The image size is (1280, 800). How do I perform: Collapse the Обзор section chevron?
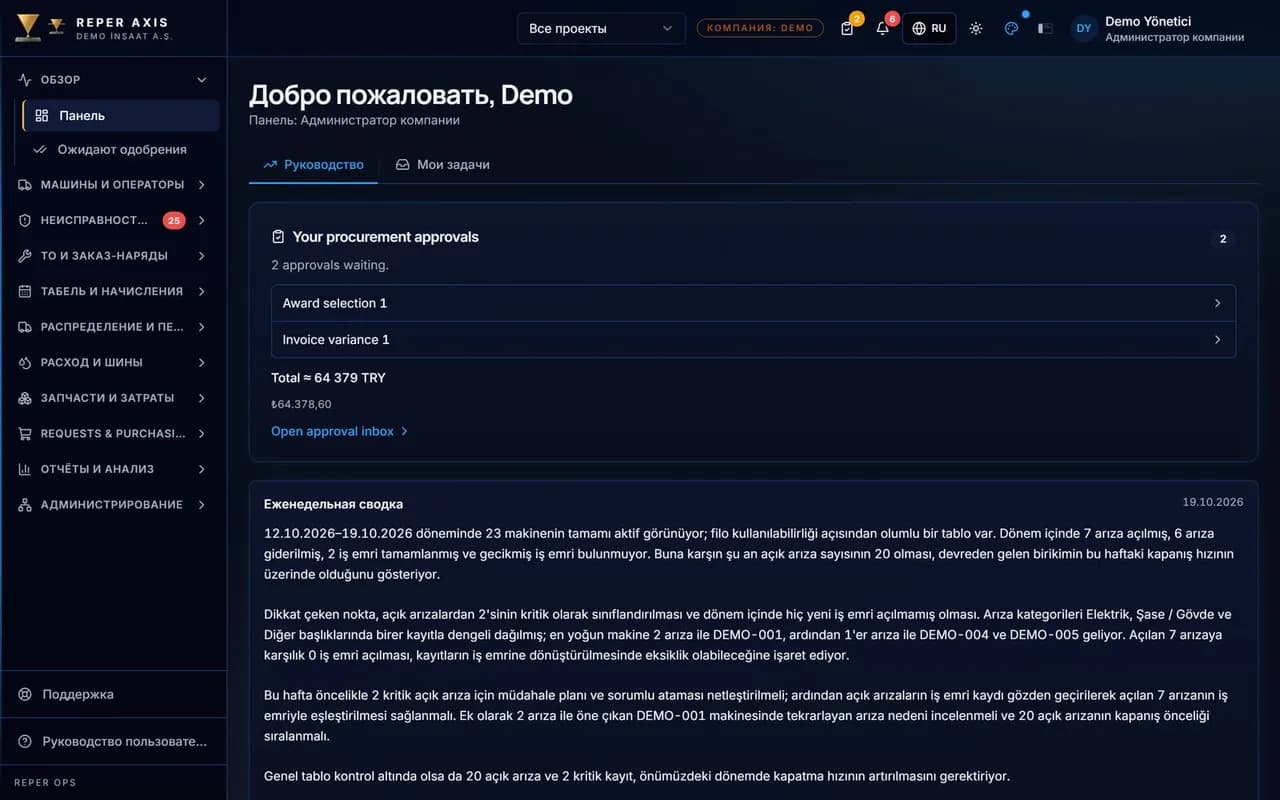[x=202, y=80]
